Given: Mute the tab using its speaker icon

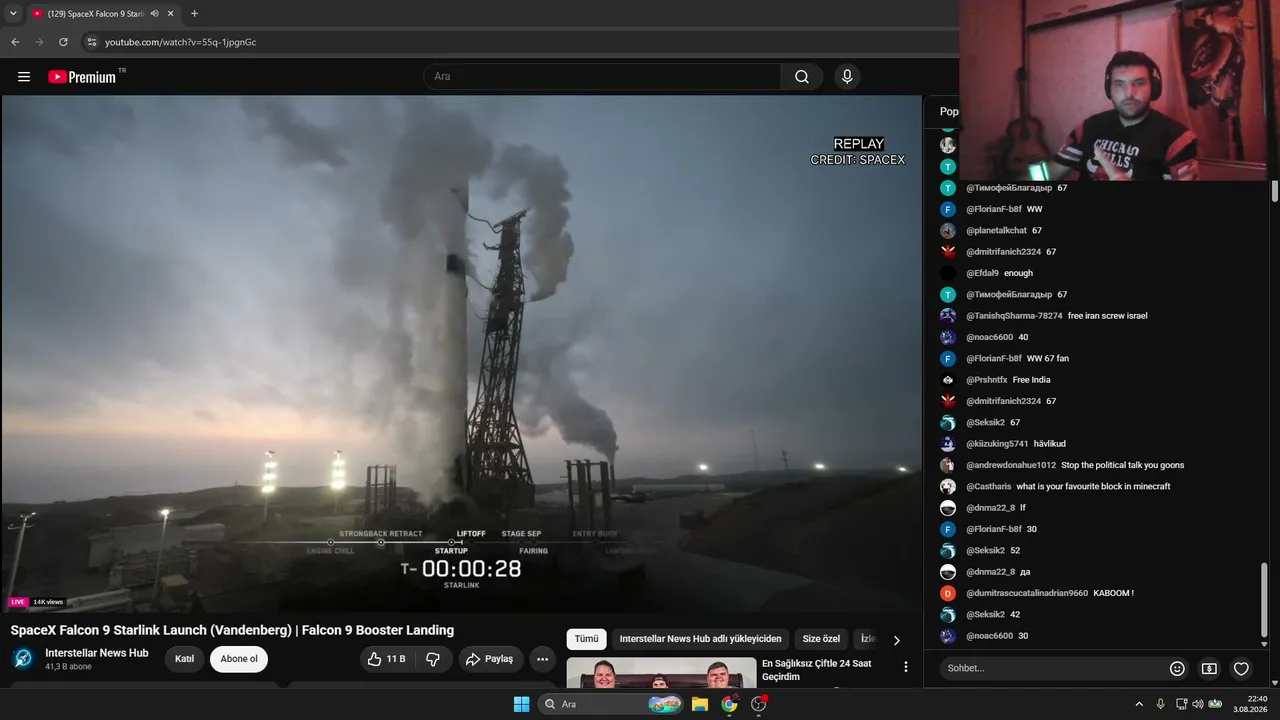Looking at the screenshot, I should [154, 14].
